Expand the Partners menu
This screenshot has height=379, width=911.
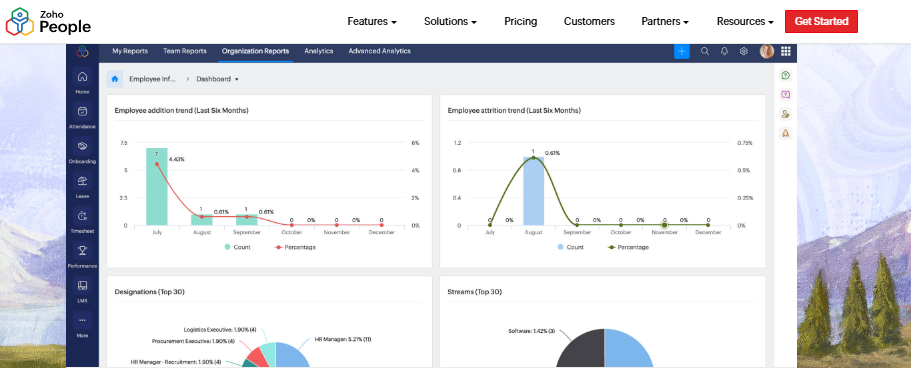[665, 22]
